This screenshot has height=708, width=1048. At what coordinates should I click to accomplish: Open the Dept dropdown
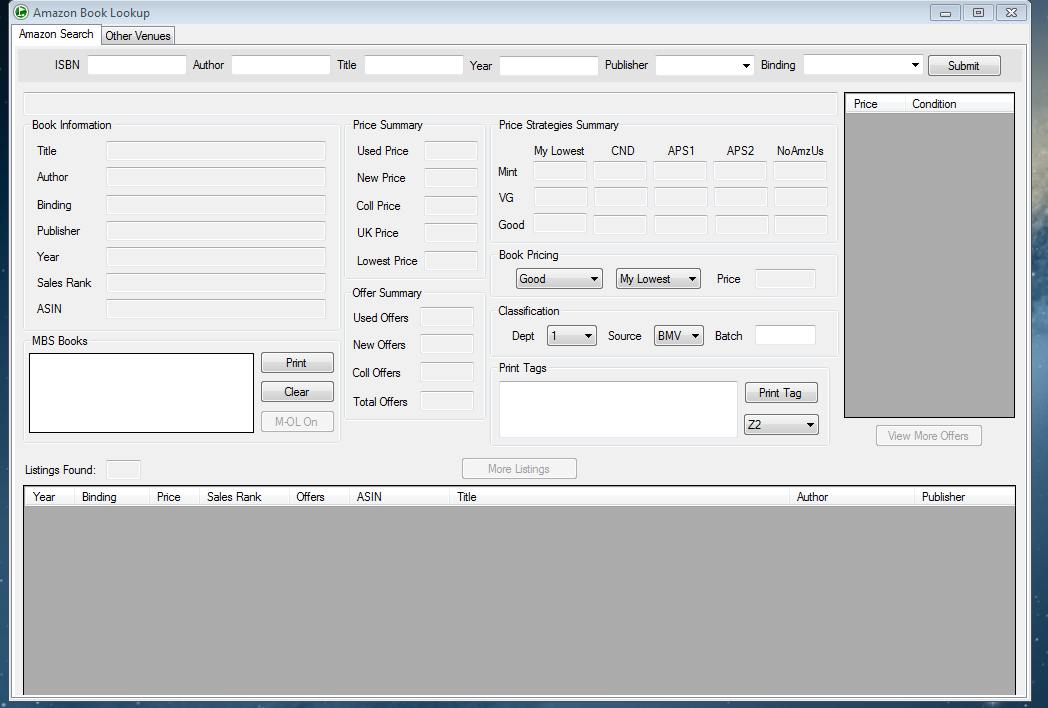[x=572, y=336]
